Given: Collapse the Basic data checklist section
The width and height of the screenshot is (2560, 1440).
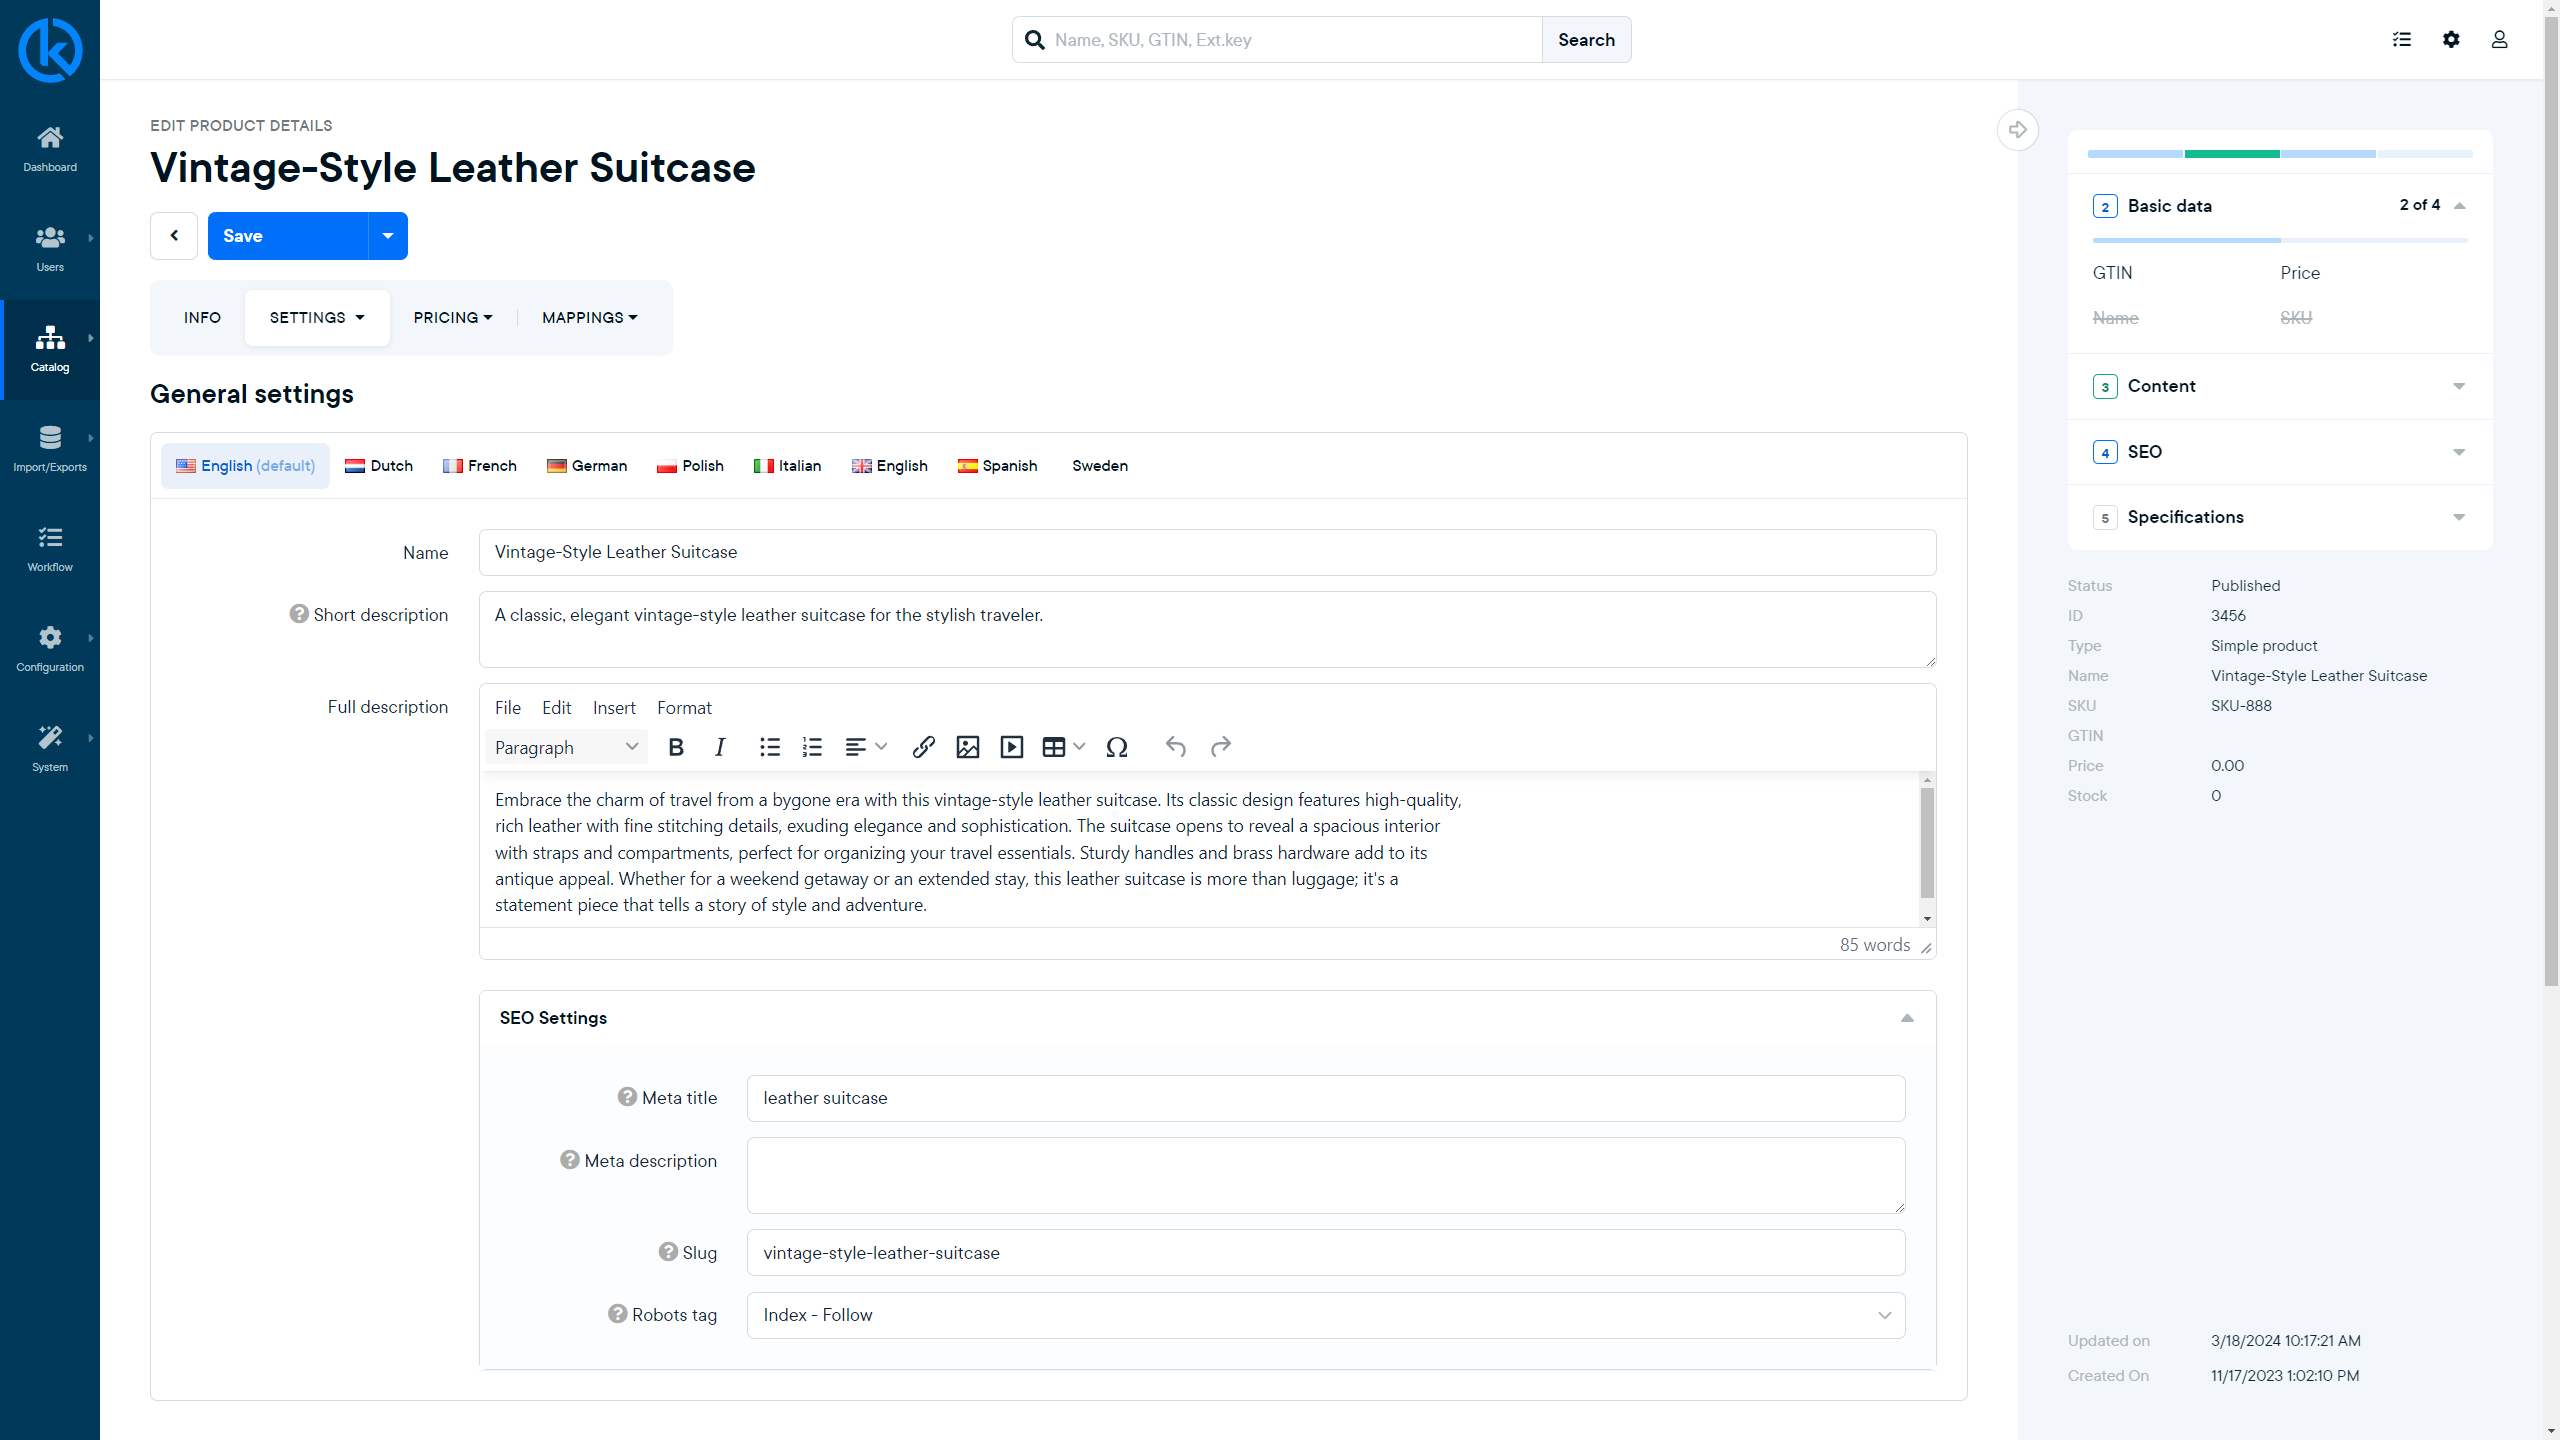Looking at the screenshot, I should pos(2460,206).
